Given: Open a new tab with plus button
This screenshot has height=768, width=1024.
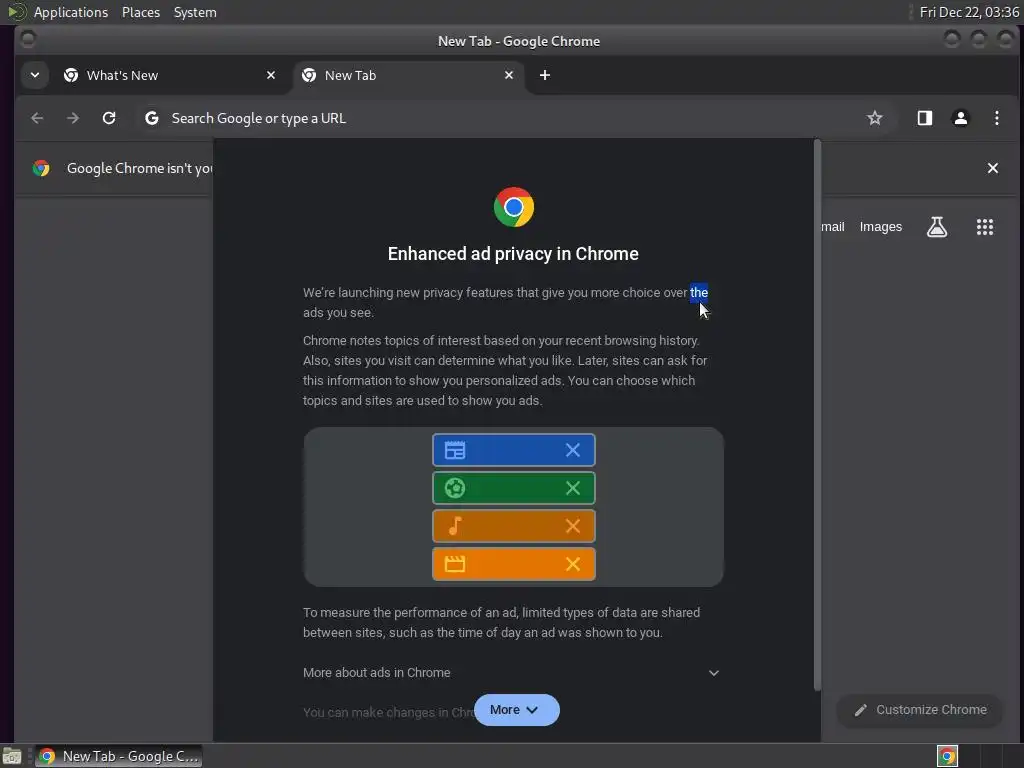Looking at the screenshot, I should (x=545, y=75).
